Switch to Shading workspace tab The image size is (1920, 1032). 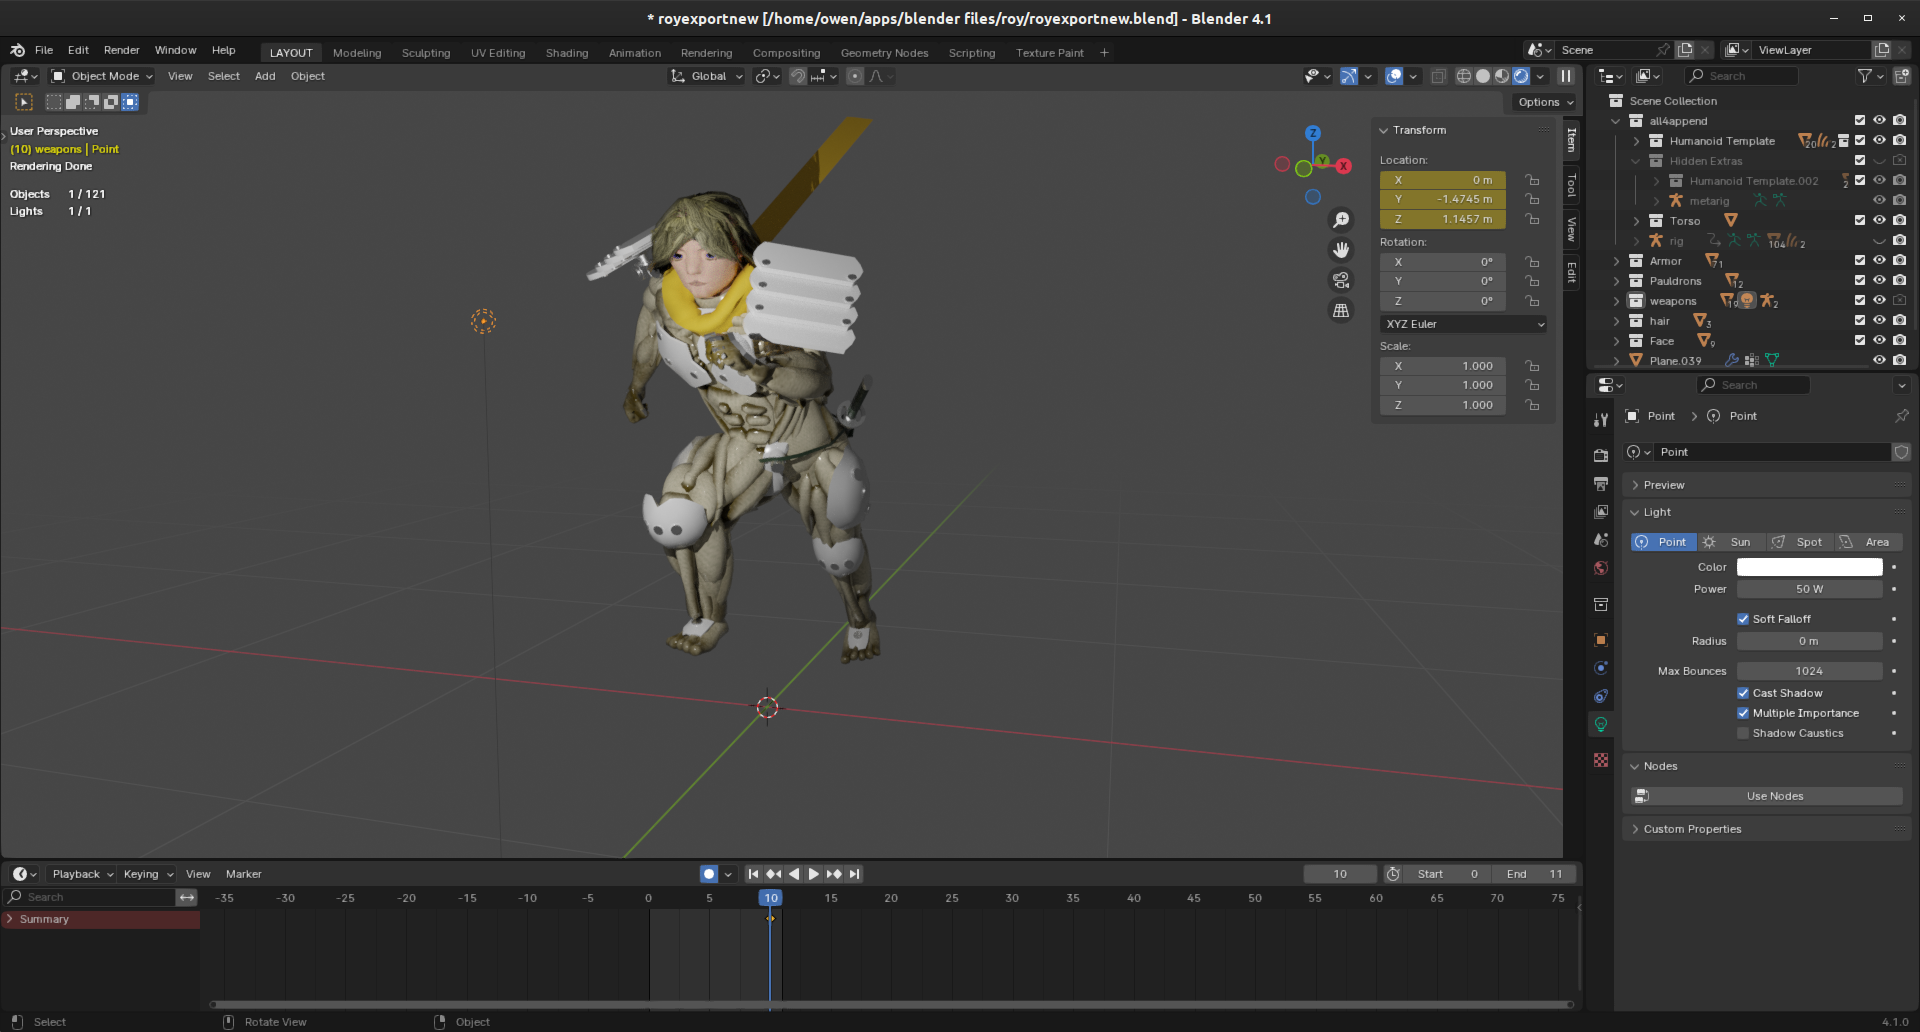(567, 53)
